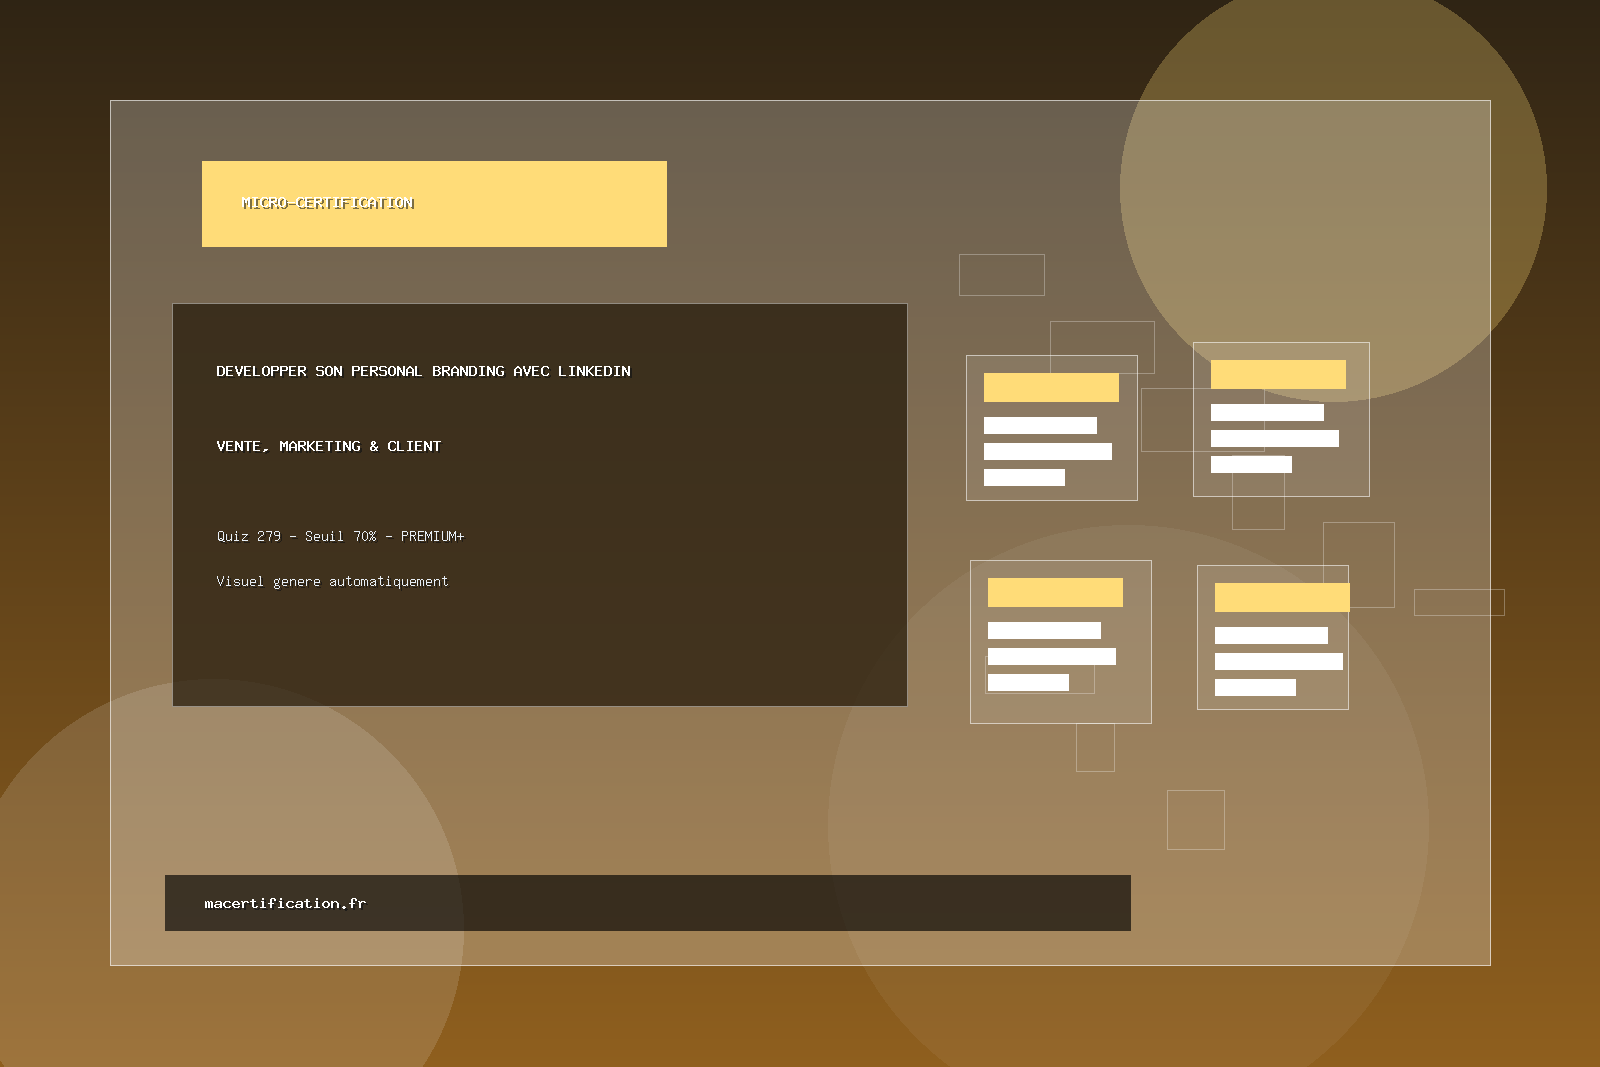1600x1067 pixels.
Task: Click empty area of dark footer bar
Action: [750, 903]
